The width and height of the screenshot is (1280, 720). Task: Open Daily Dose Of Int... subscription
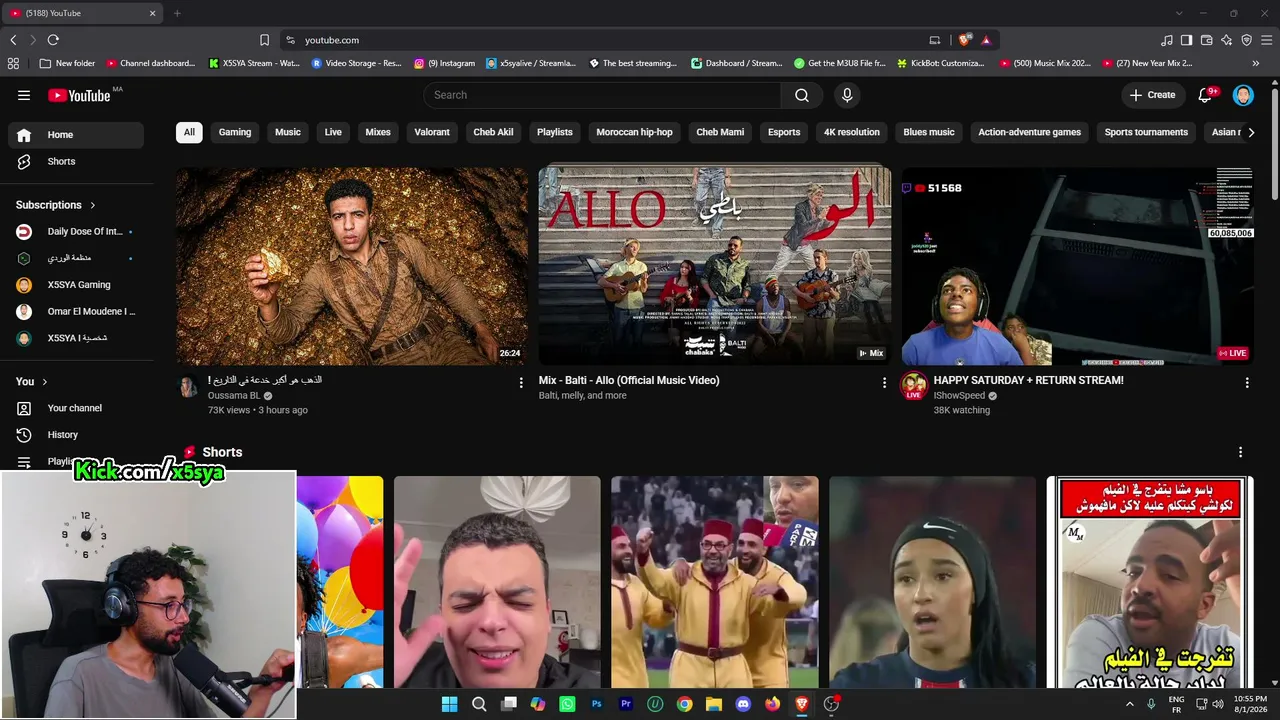(76, 232)
